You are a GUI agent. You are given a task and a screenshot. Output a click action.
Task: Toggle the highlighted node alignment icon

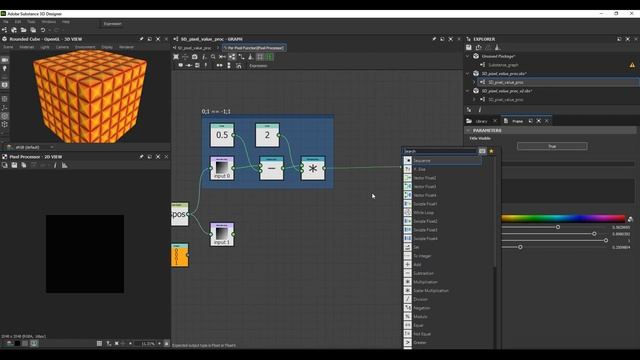pos(232,57)
